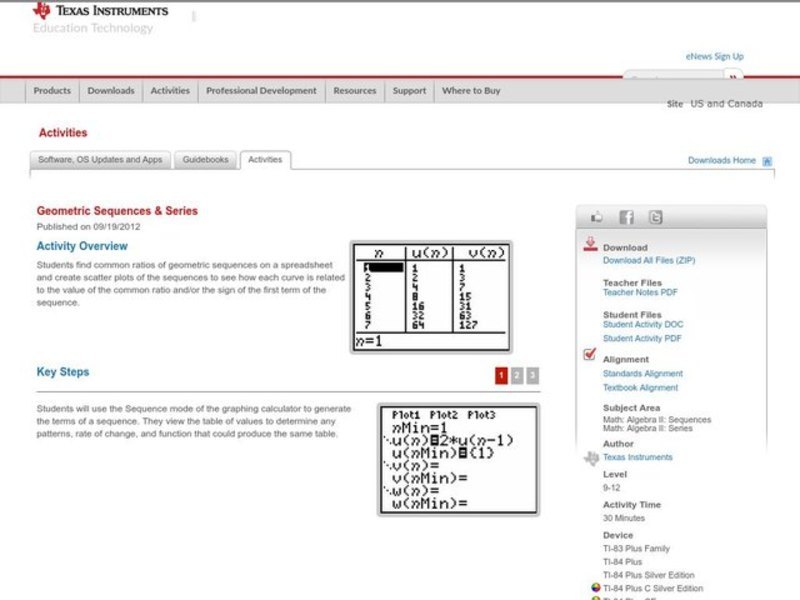The image size is (800, 600).
Task: Click the thumbs-up recommend icon
Action: click(596, 215)
